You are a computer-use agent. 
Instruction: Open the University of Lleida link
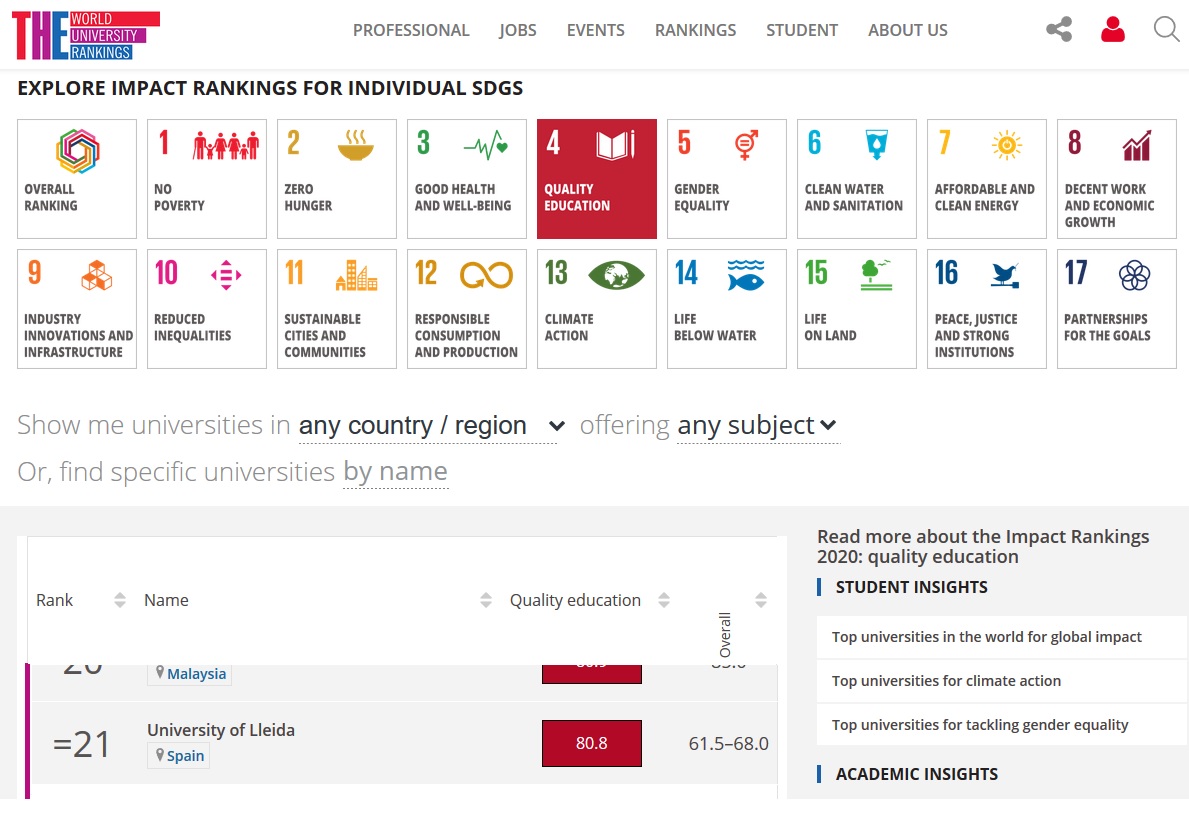coord(221,730)
